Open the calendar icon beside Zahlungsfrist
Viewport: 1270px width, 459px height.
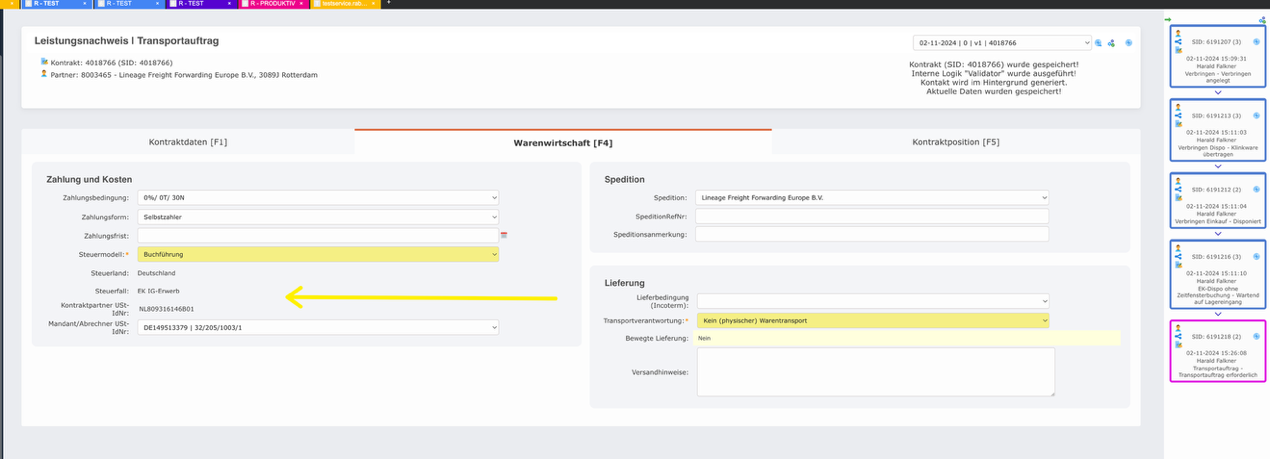point(504,234)
